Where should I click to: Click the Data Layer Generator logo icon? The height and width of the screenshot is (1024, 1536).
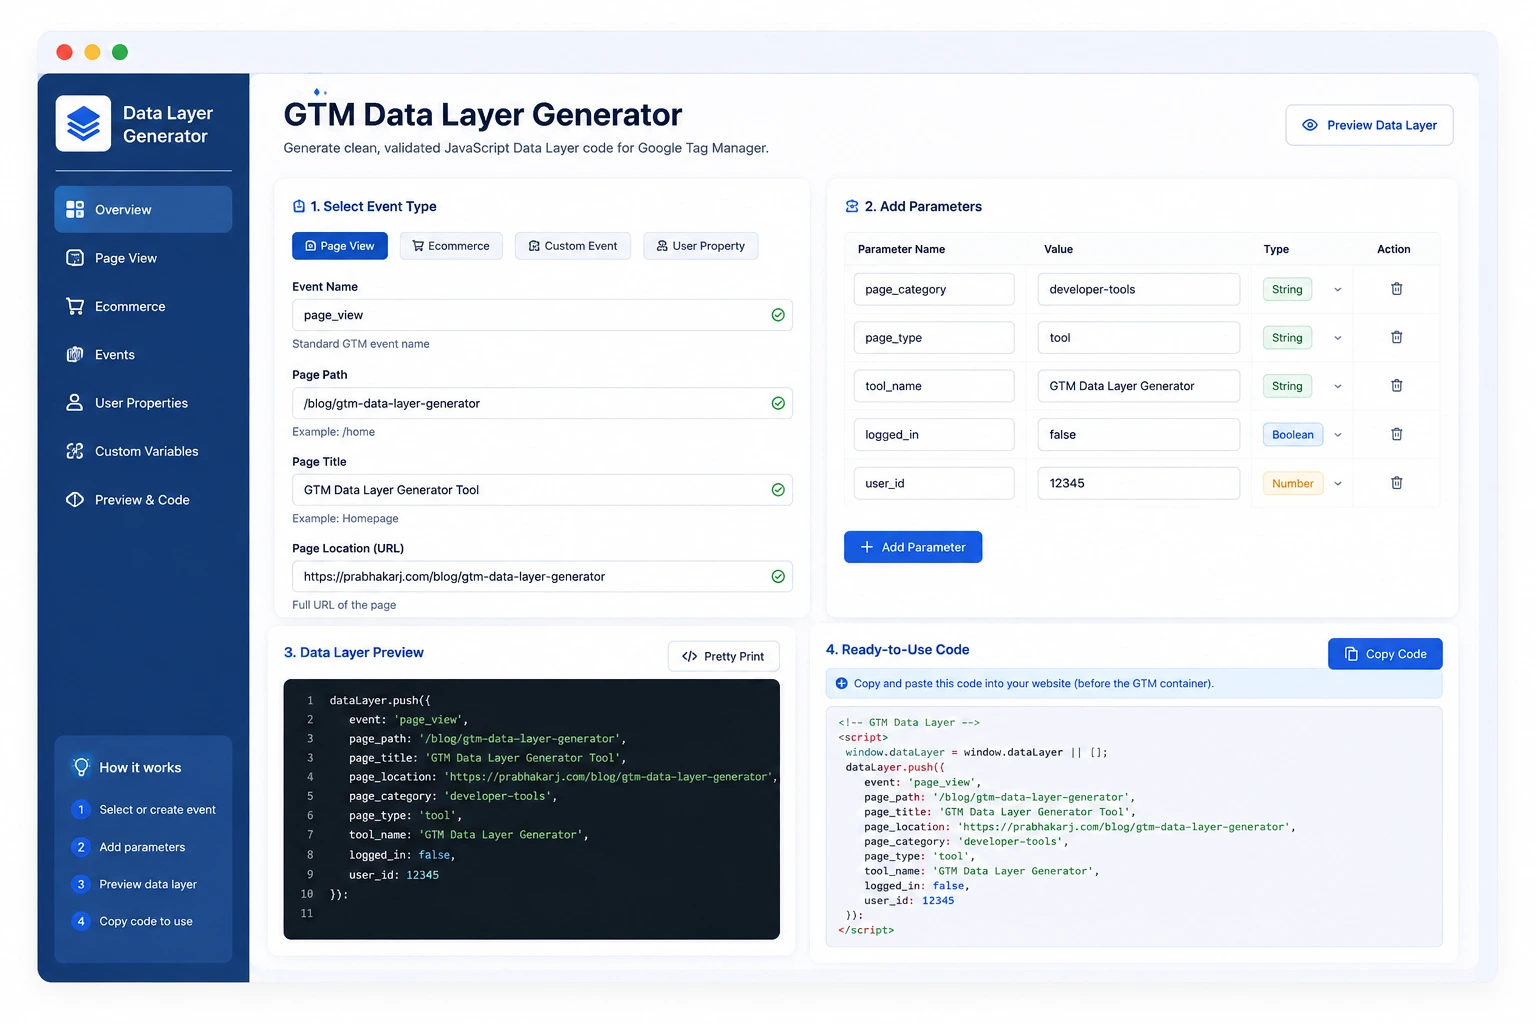[x=83, y=124]
